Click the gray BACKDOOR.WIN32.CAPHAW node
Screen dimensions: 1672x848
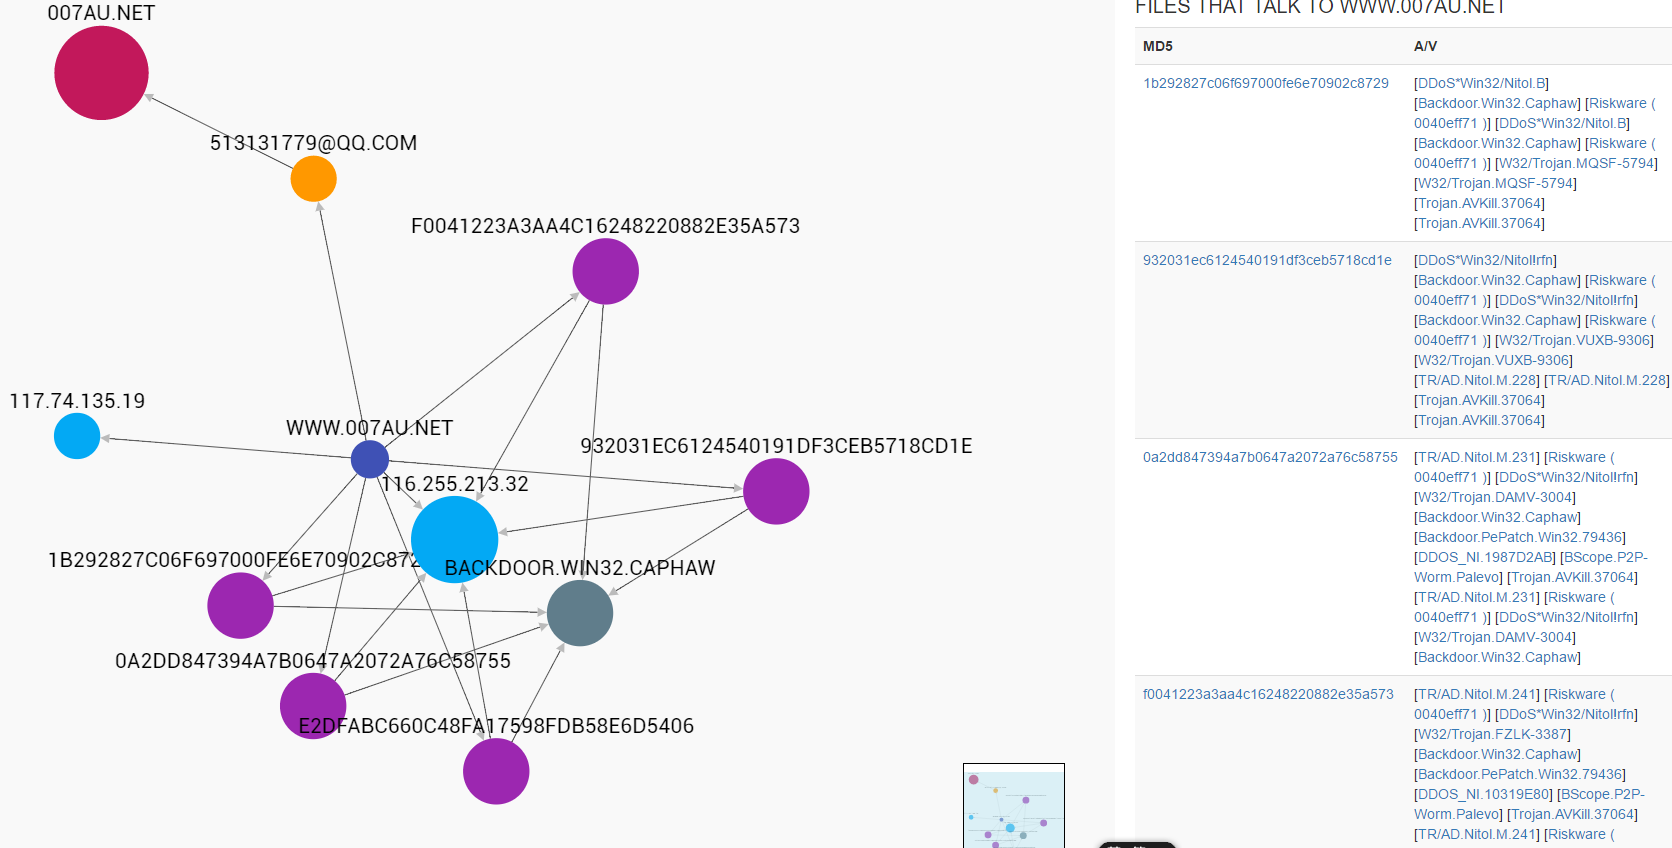pos(580,613)
